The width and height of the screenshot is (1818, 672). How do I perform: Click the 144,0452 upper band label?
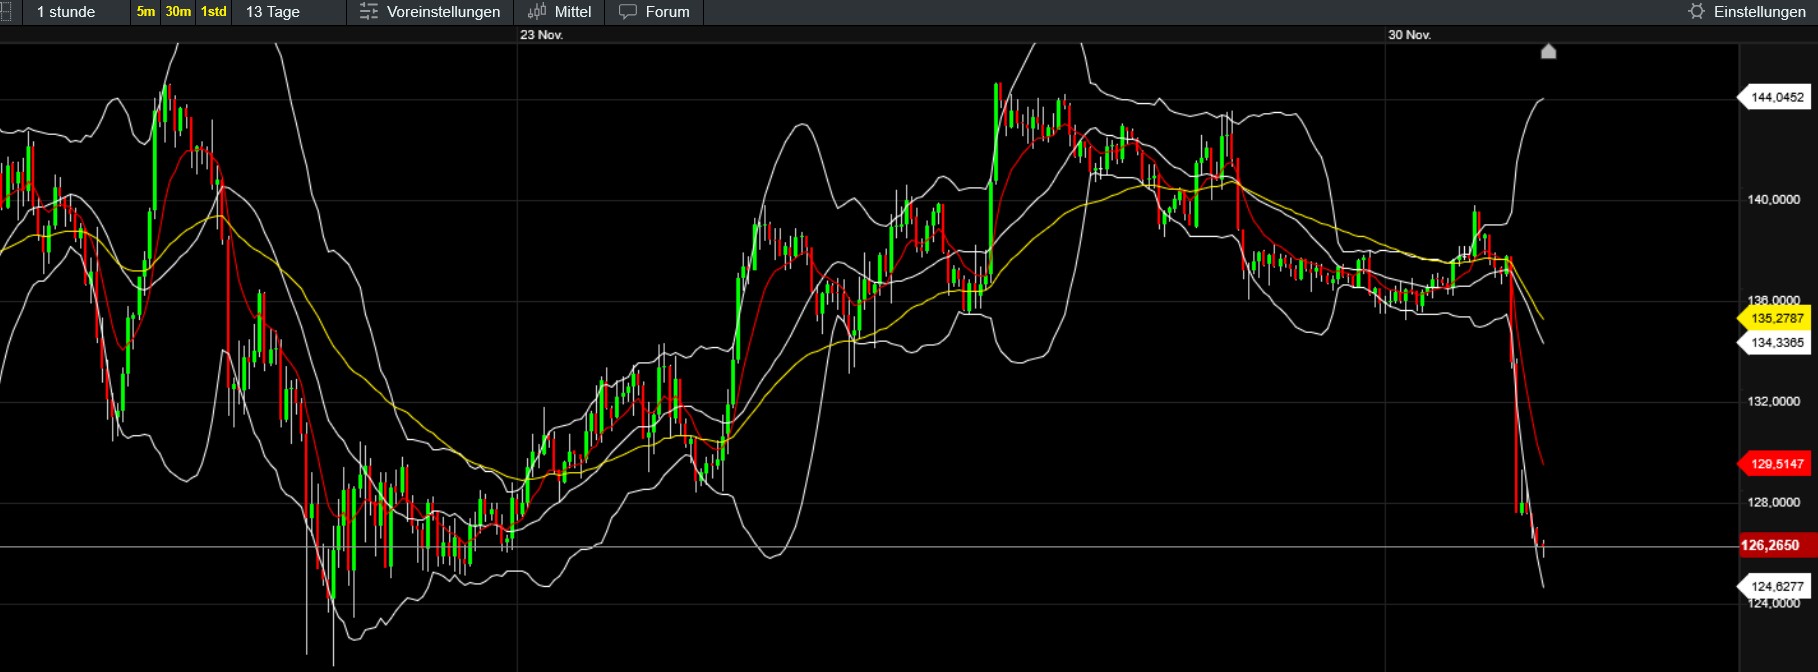[x=1777, y=98]
